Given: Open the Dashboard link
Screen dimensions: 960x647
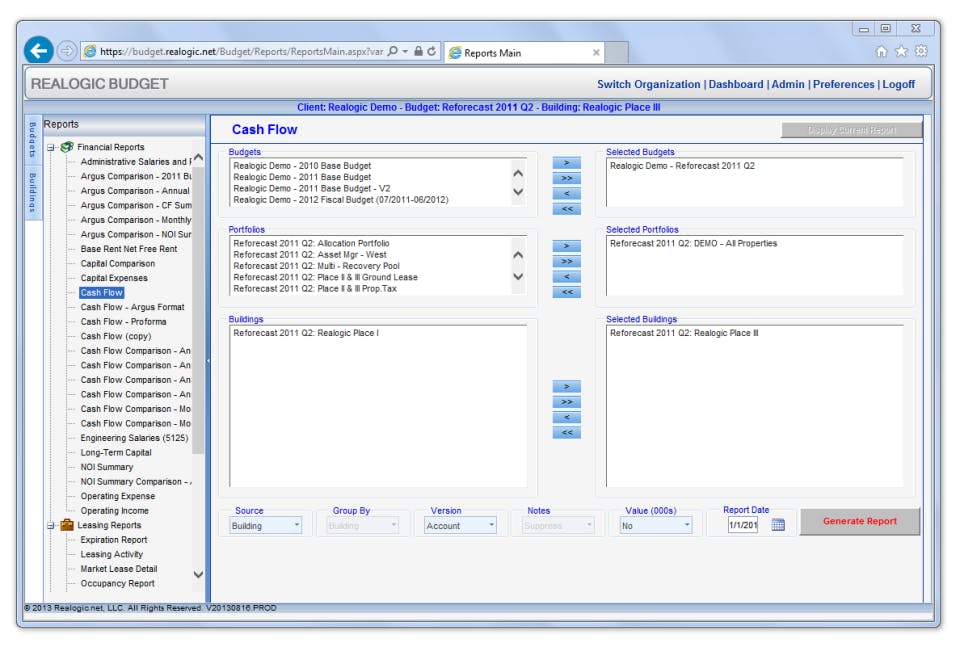Looking at the screenshot, I should 735,84.
